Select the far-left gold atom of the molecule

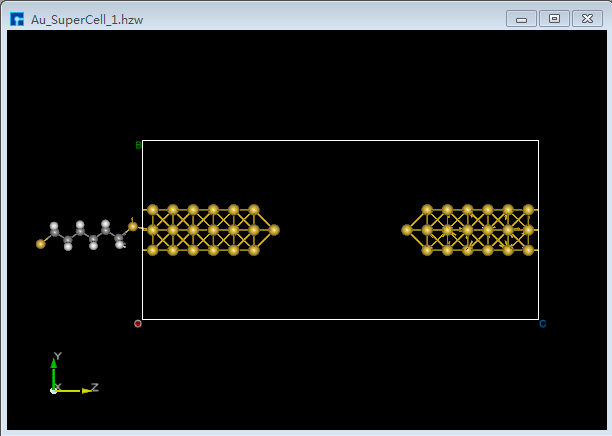(41, 244)
